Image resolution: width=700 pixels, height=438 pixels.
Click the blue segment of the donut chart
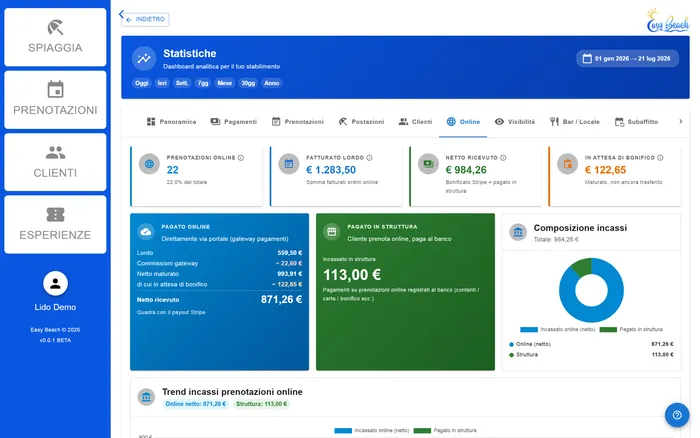pos(592,314)
